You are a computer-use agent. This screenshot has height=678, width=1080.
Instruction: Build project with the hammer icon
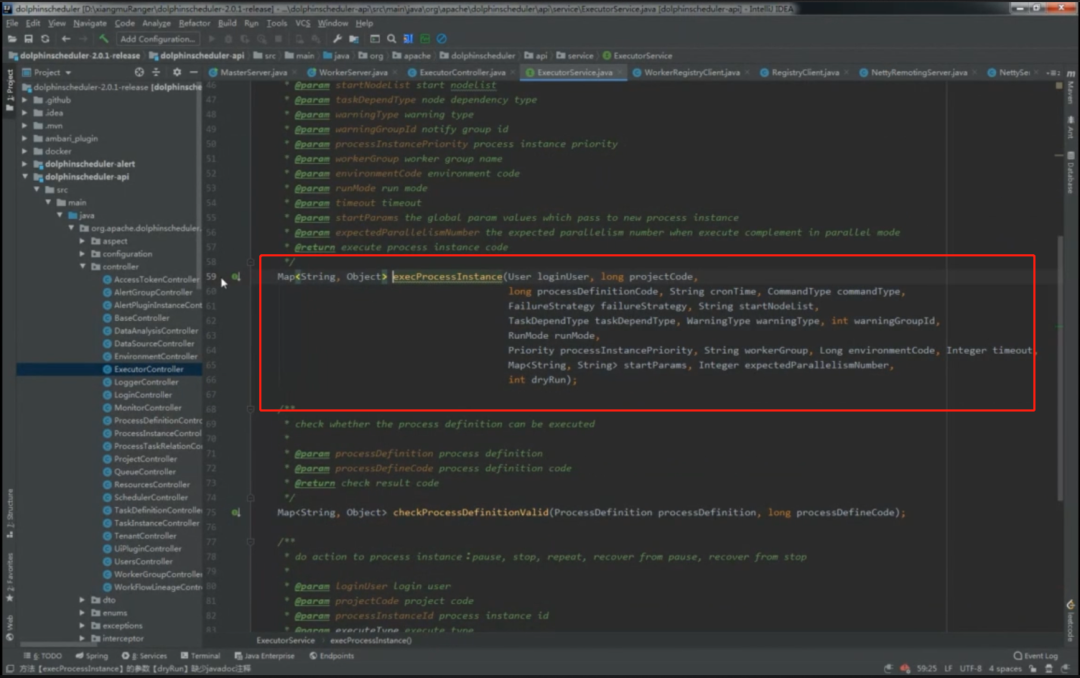[x=103, y=39]
